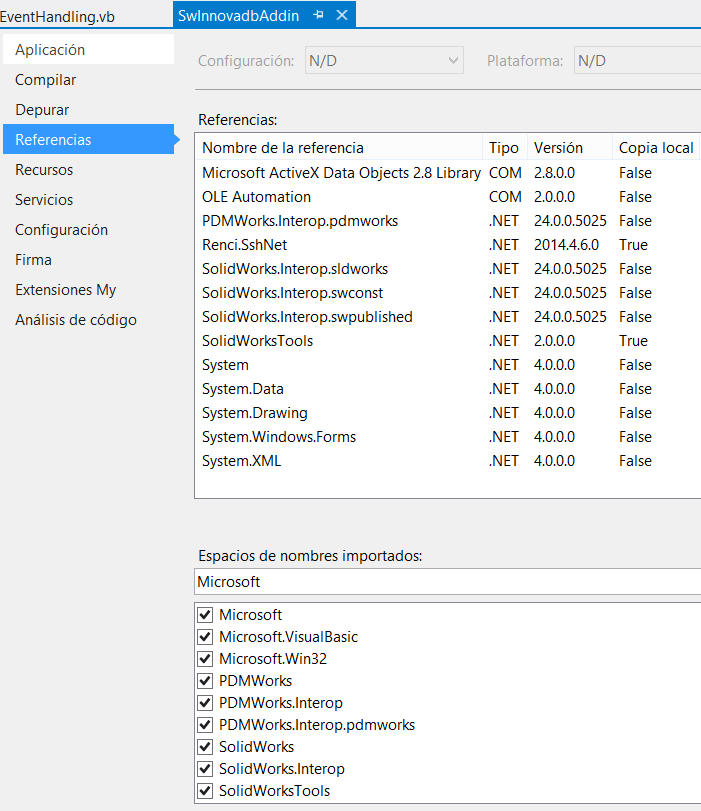Open the Plataforma N/D dropdown
The width and height of the screenshot is (701, 811).
[x=637, y=61]
